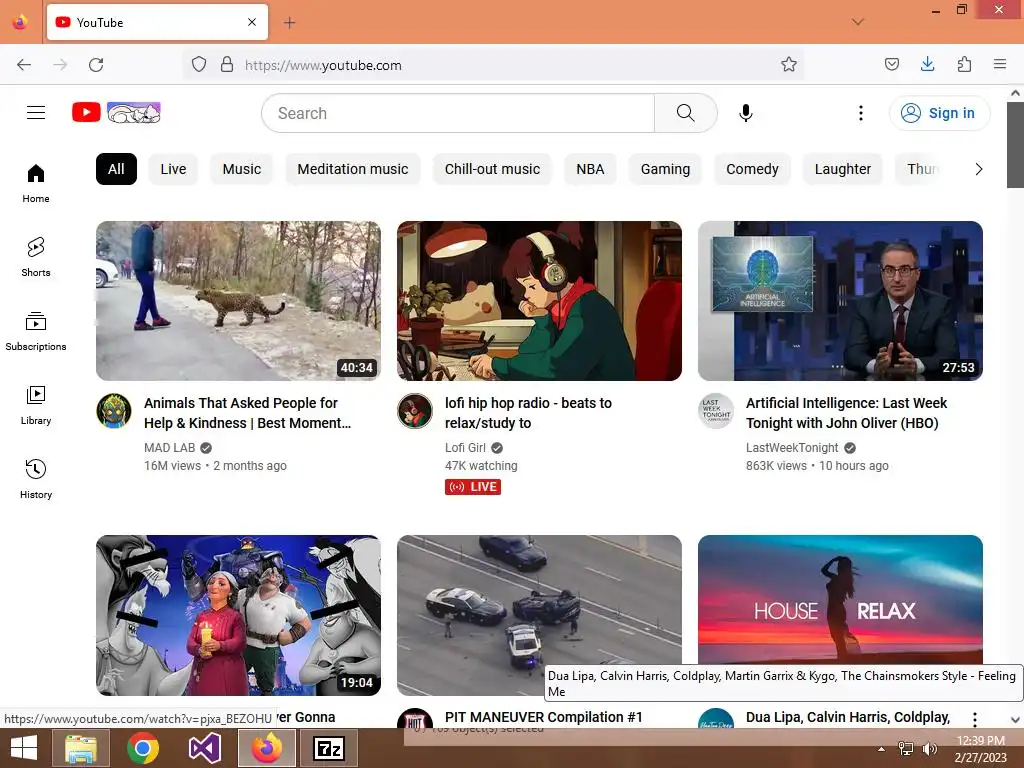This screenshot has width=1024, height=768.
Task: Open the HOUSE RELAX thumbnail
Action: pos(840,600)
